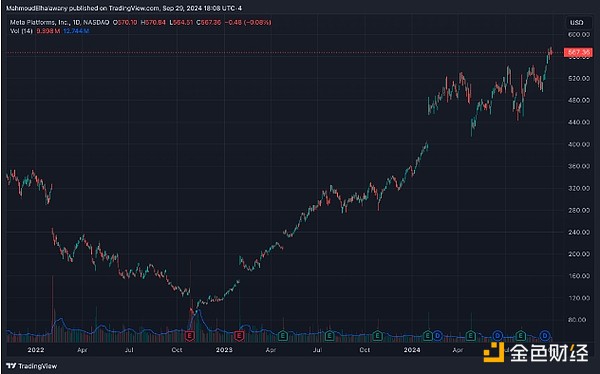Click the 520.00 price axis label

pos(579,78)
